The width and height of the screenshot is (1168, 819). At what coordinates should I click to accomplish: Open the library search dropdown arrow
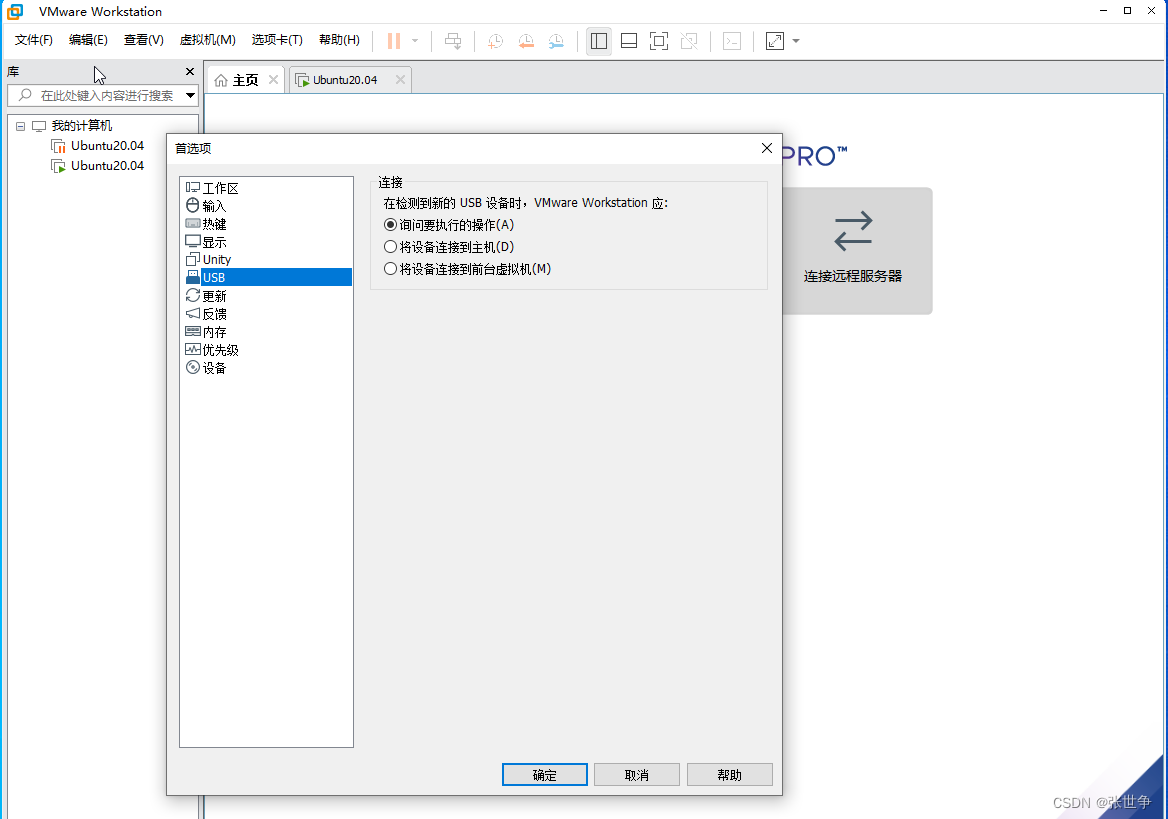tap(191, 95)
